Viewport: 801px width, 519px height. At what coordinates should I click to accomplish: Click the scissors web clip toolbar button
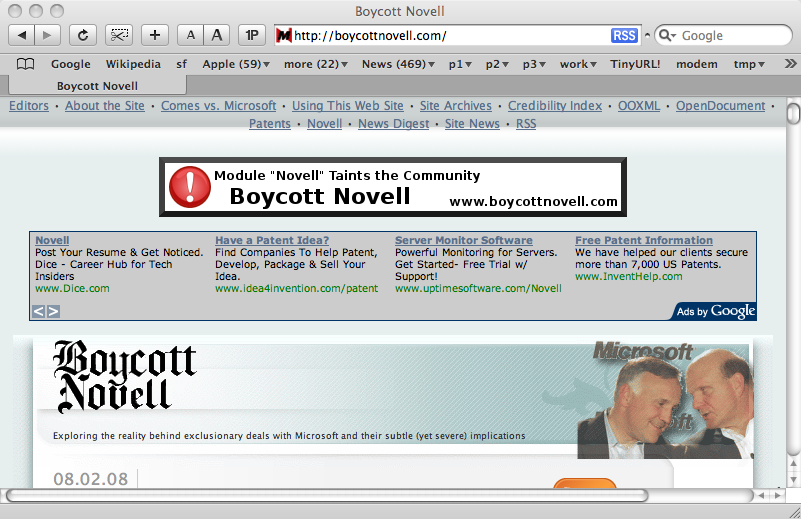(119, 35)
